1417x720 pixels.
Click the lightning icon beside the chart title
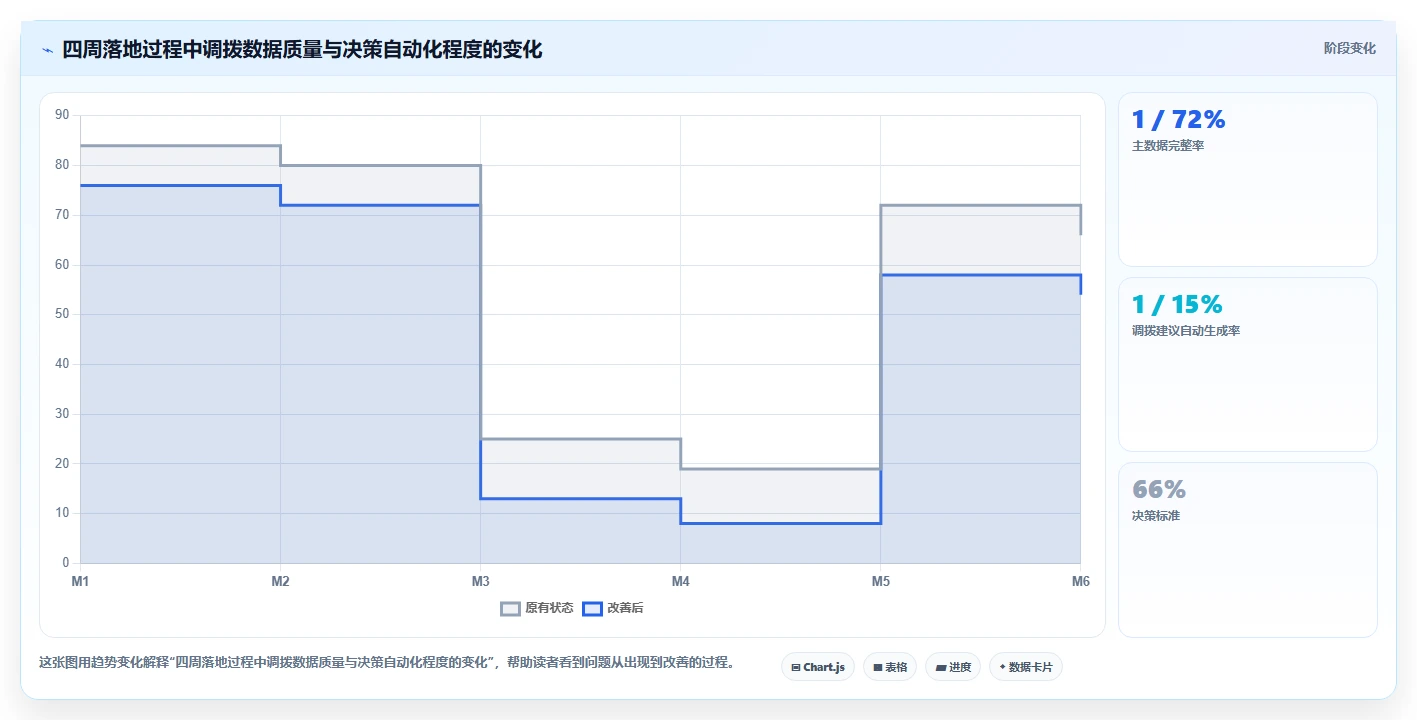point(47,50)
